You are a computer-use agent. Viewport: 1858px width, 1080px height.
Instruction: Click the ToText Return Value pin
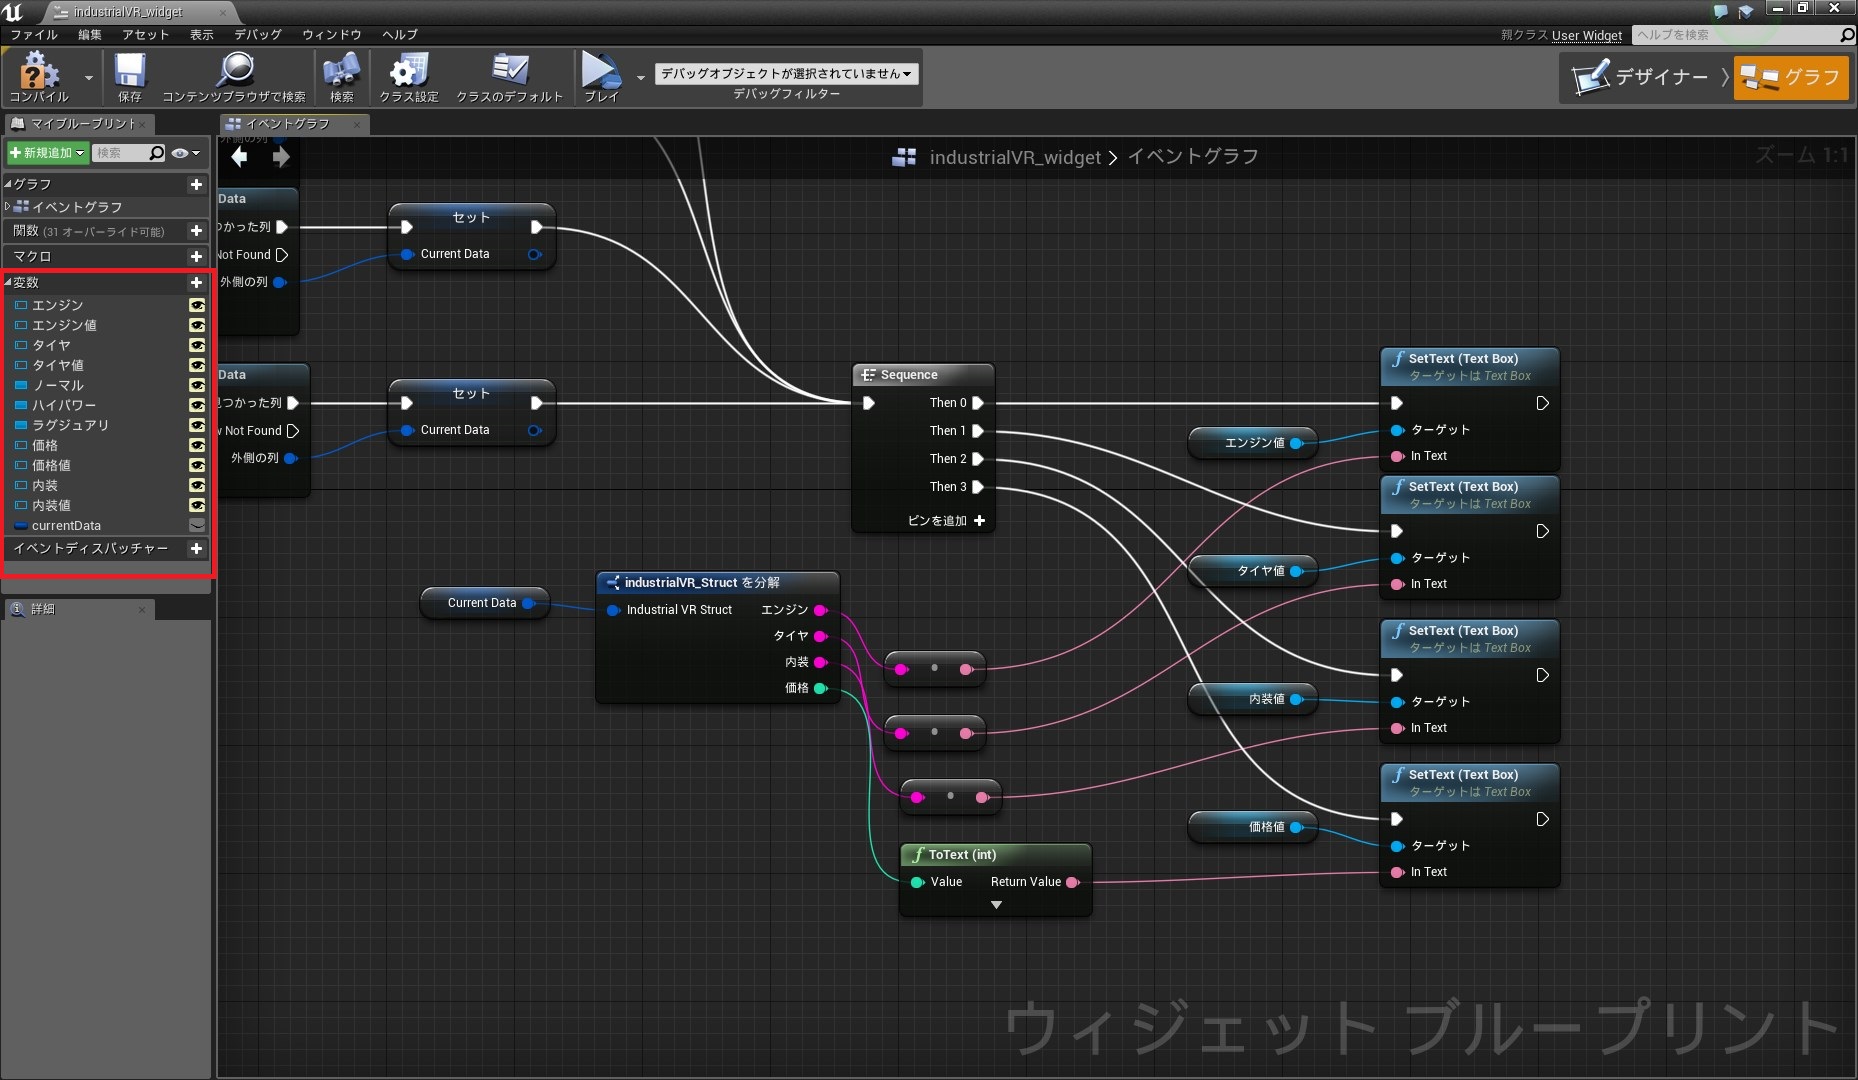(x=1072, y=882)
